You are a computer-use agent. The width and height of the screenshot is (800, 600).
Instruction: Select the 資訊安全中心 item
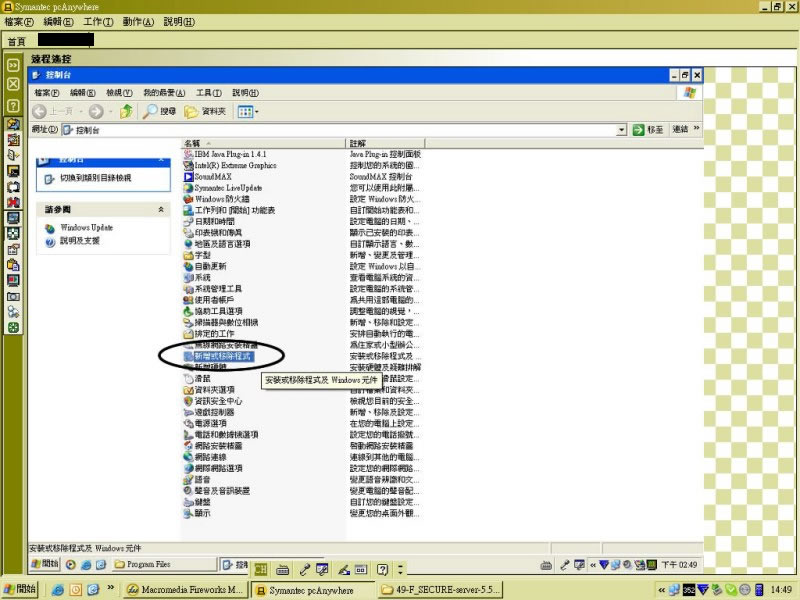tap(213, 401)
